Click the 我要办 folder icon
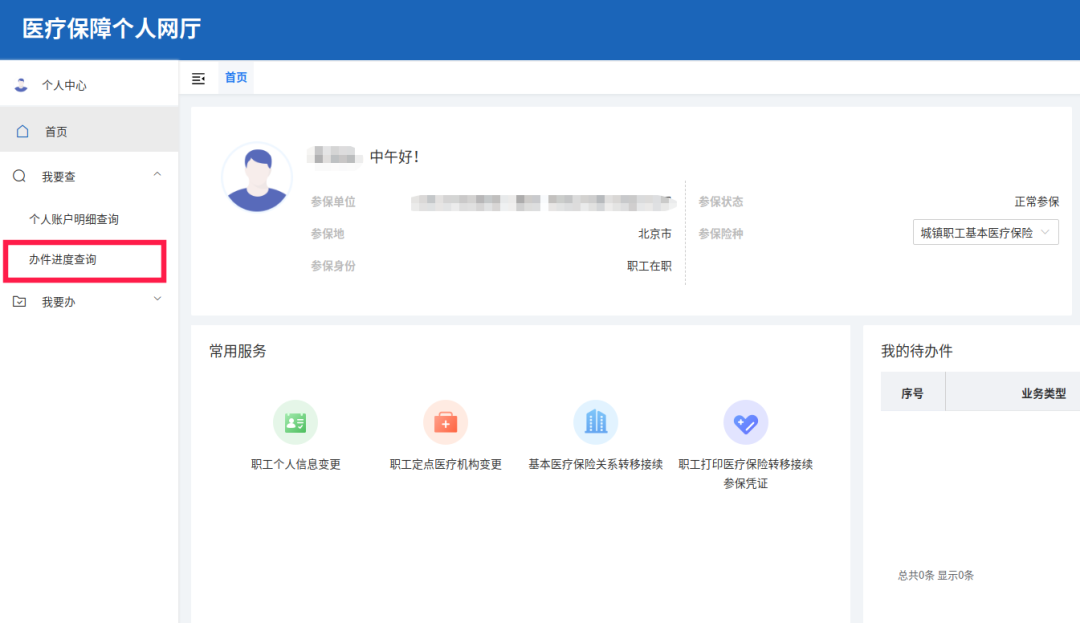 pos(20,301)
